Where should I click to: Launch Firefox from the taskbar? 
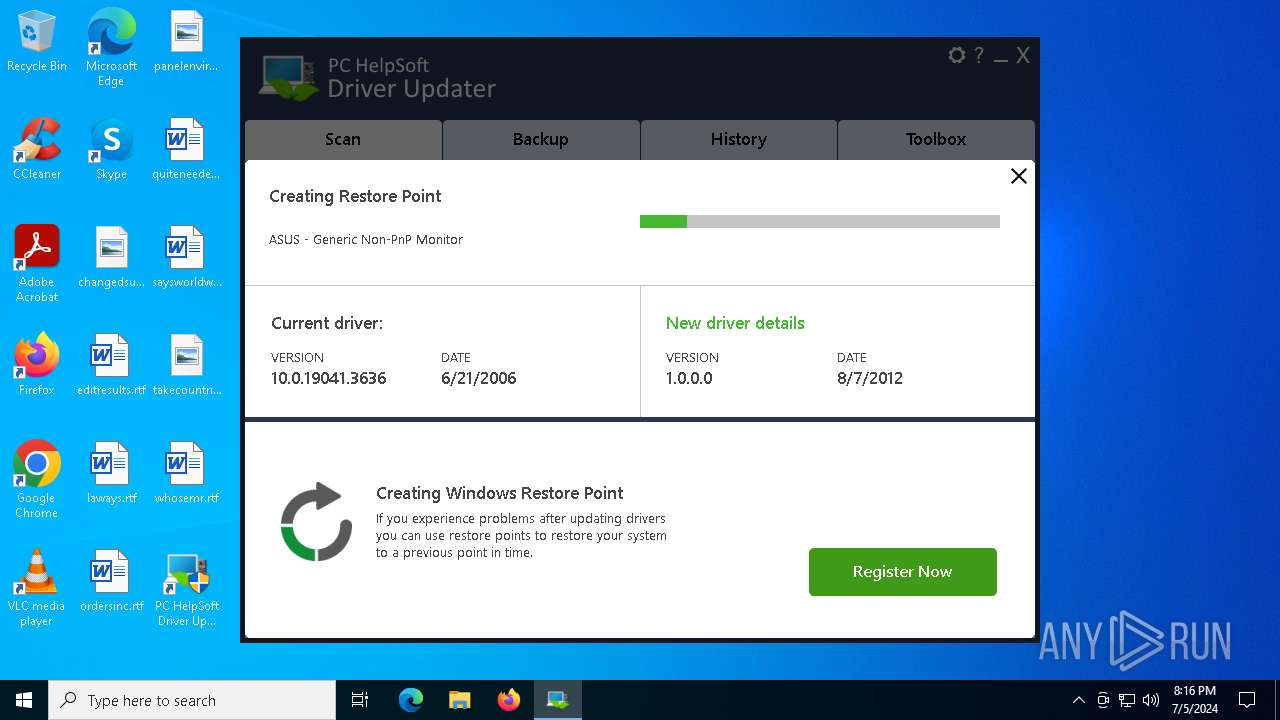coord(509,700)
